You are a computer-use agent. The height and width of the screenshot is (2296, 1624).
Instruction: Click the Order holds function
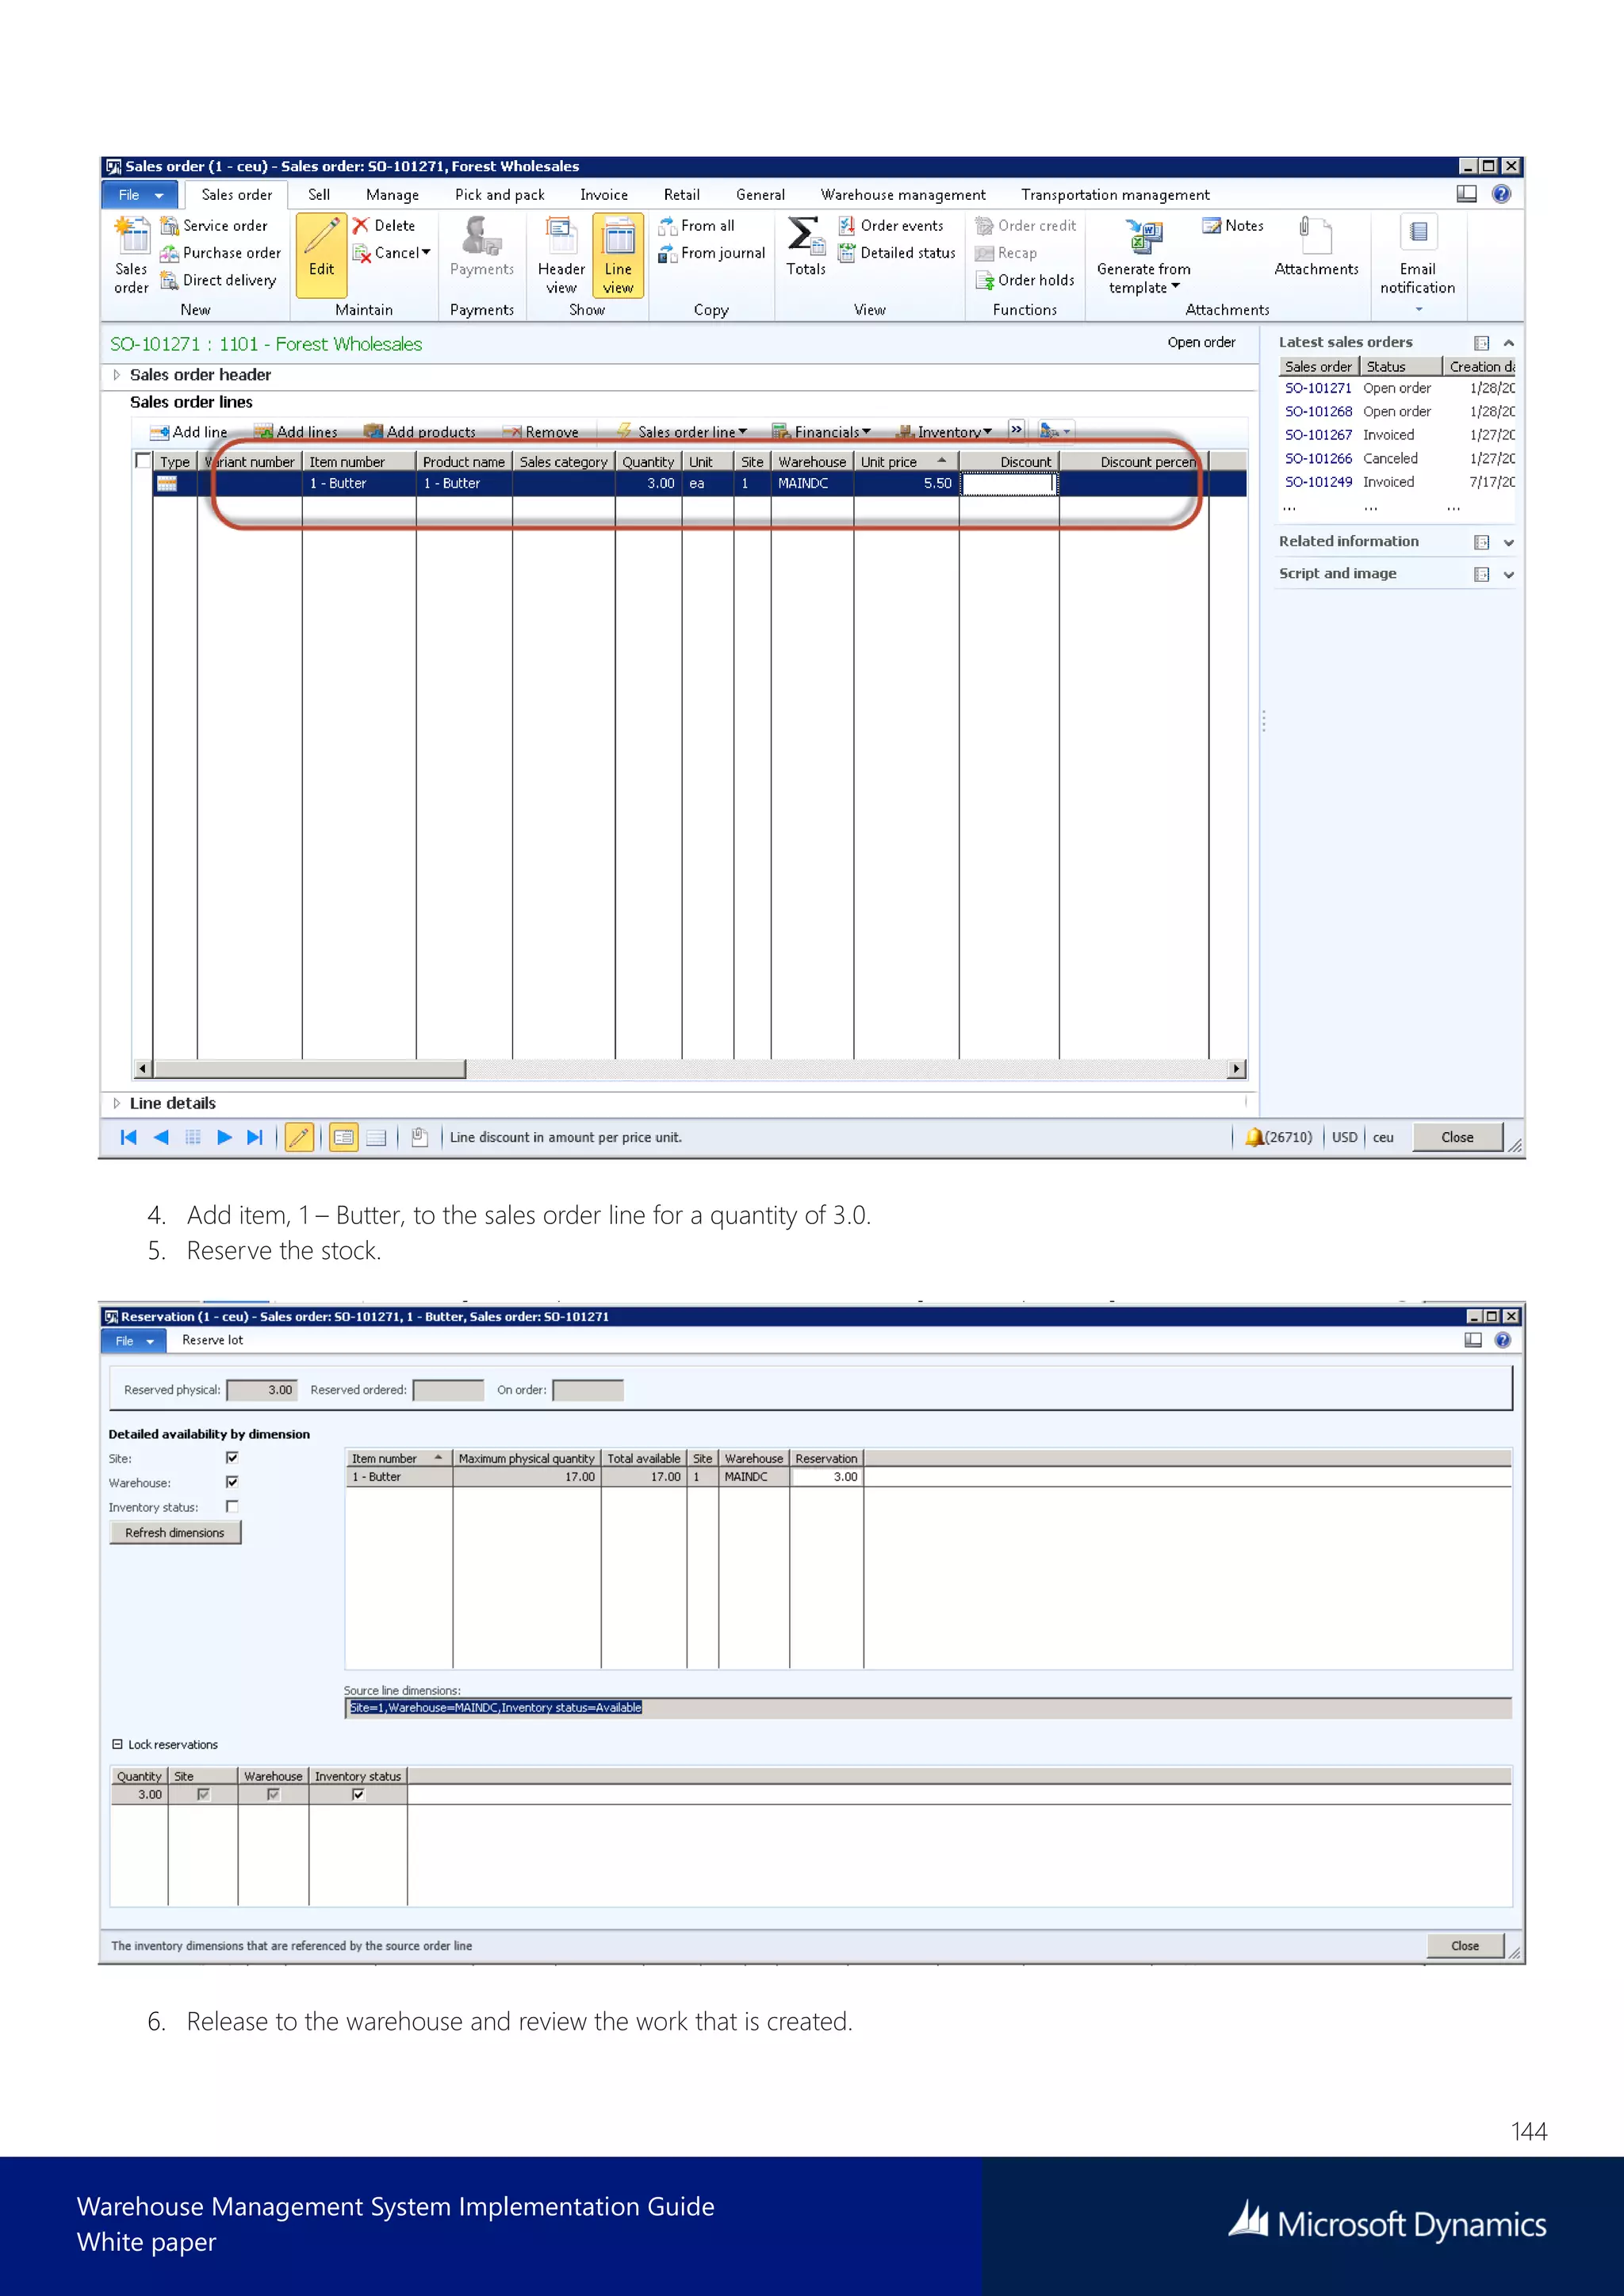1025,280
